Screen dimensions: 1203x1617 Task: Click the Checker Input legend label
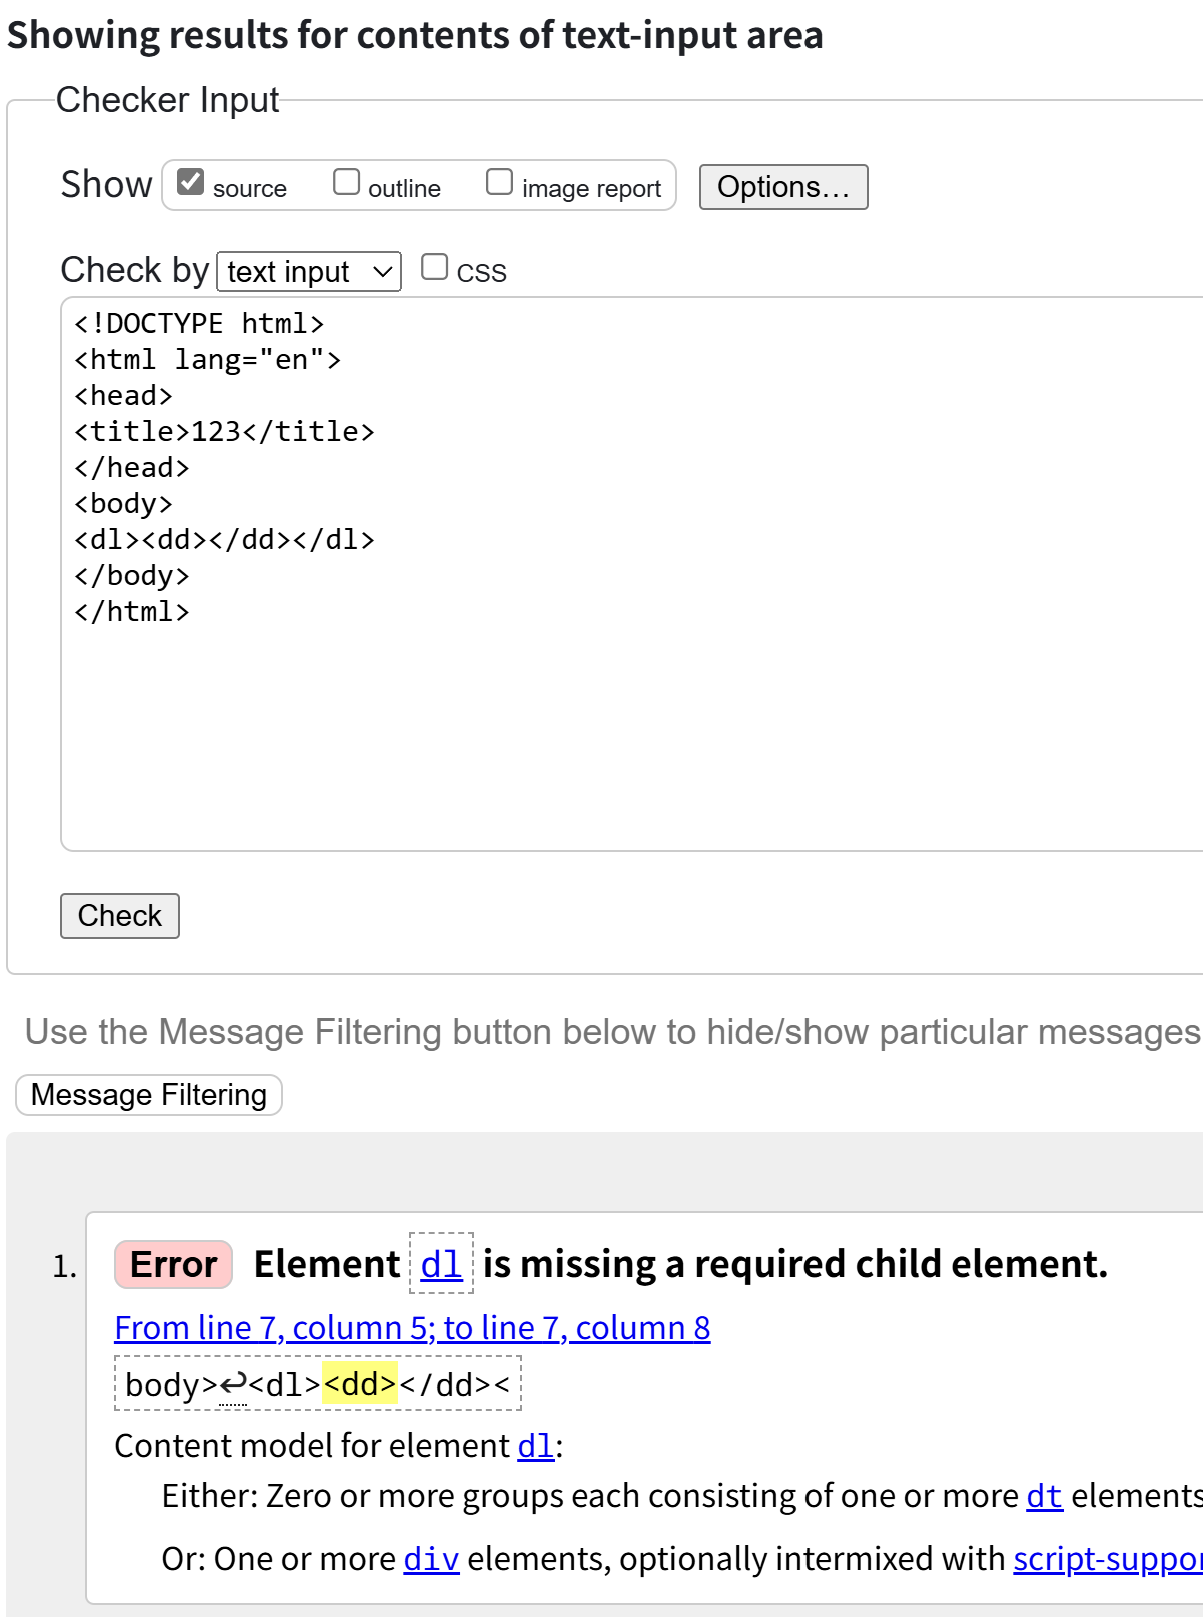pyautogui.click(x=168, y=100)
